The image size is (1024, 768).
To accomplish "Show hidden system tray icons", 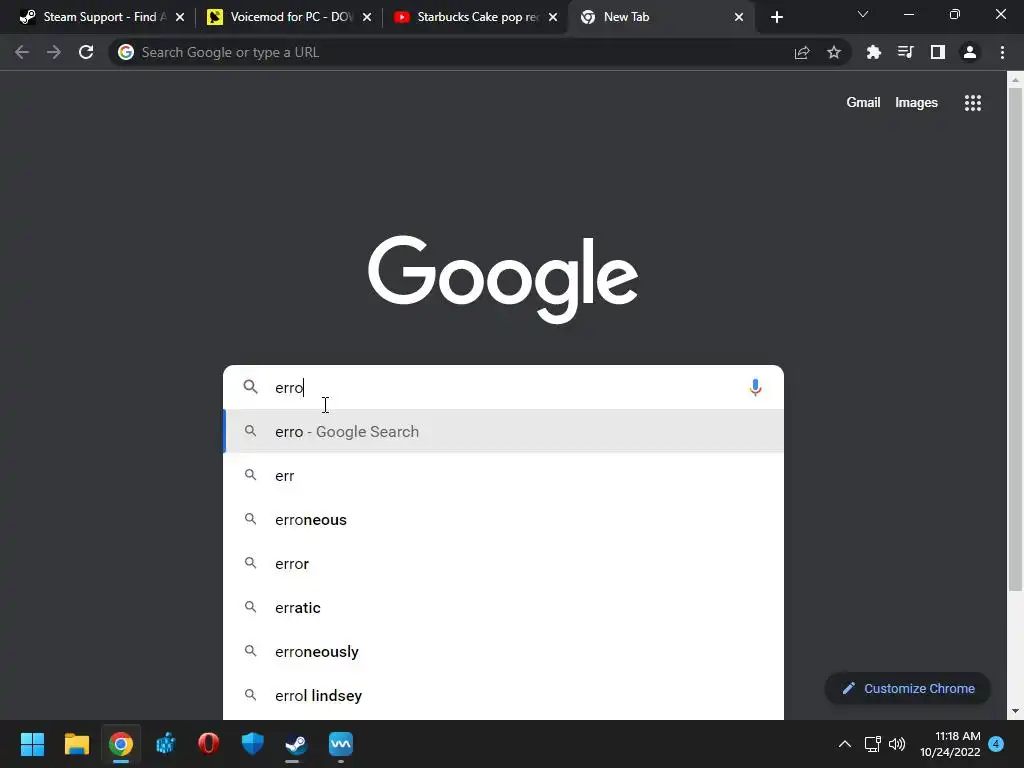I will tap(844, 744).
